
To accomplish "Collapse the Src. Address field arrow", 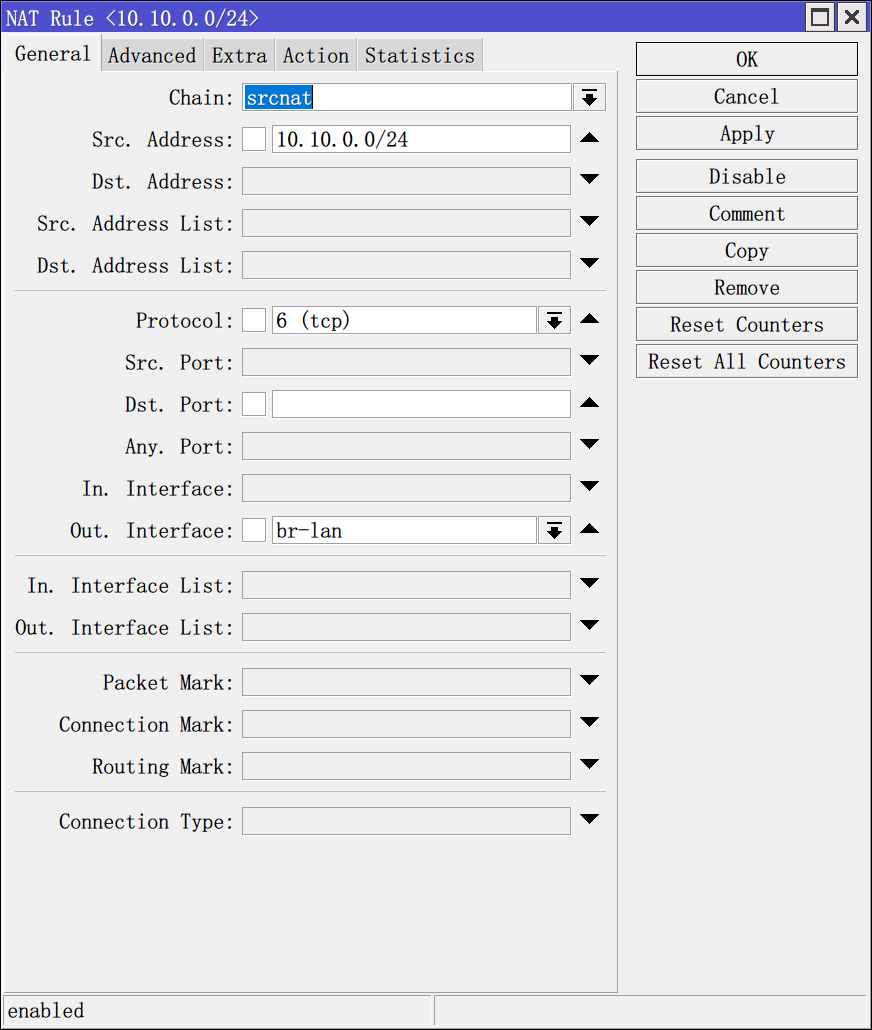I will [589, 138].
